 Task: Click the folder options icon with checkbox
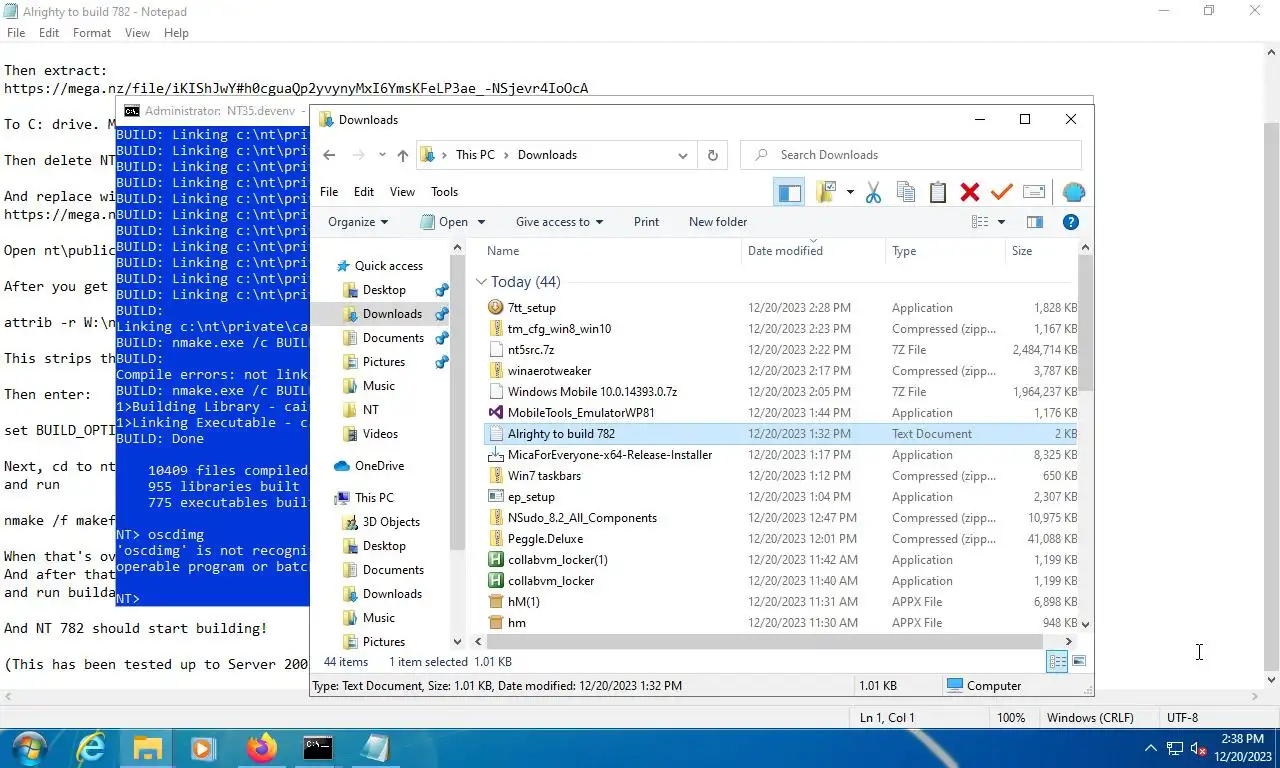826,193
